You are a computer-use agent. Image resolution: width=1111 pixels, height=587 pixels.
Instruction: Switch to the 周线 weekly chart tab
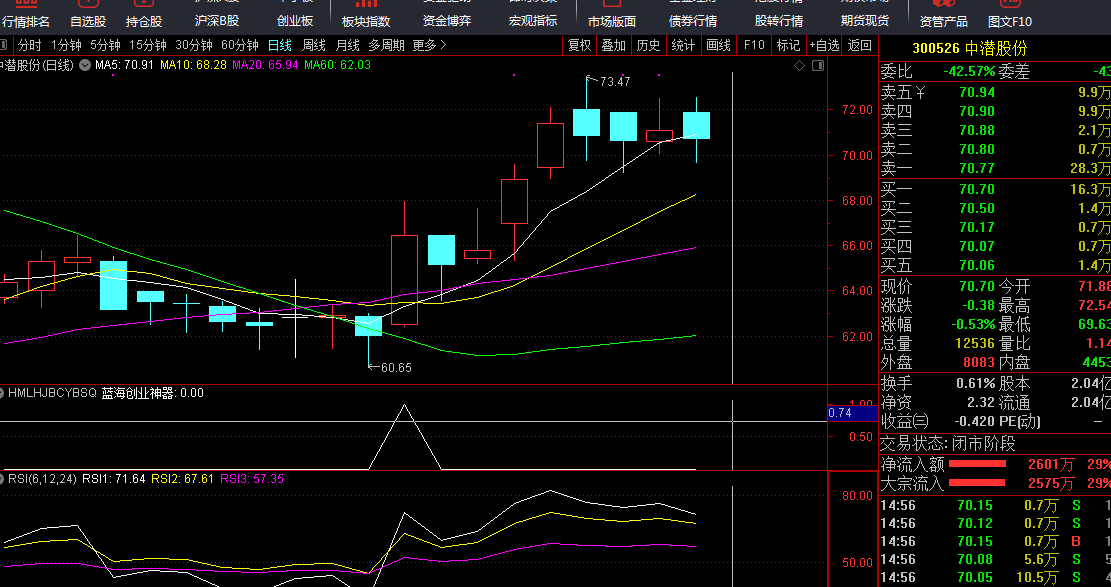click(x=314, y=45)
